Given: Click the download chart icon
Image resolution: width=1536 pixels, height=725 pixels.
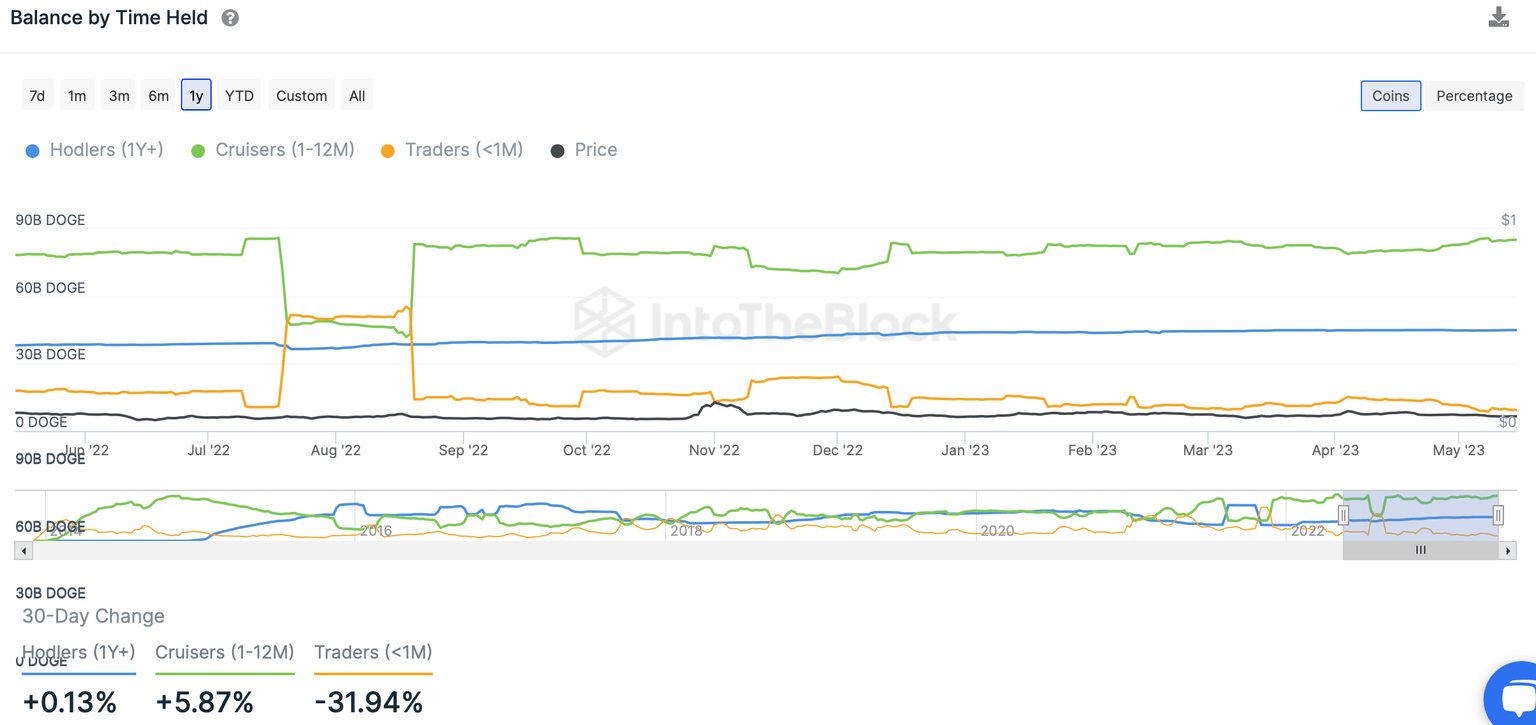Looking at the screenshot, I should pos(1498,17).
